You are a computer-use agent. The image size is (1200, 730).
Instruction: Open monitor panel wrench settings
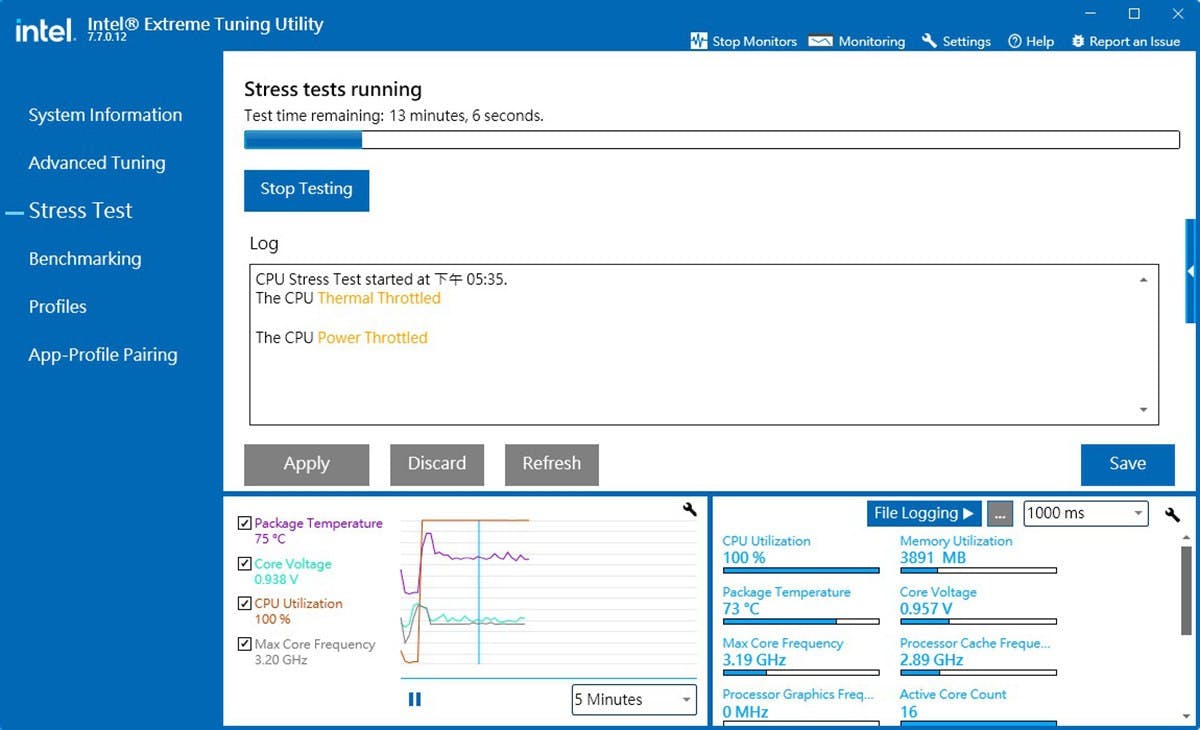(x=1173, y=515)
